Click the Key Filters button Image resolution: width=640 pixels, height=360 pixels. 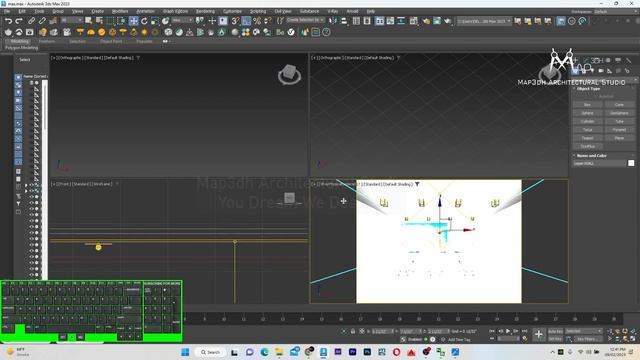click(588, 339)
